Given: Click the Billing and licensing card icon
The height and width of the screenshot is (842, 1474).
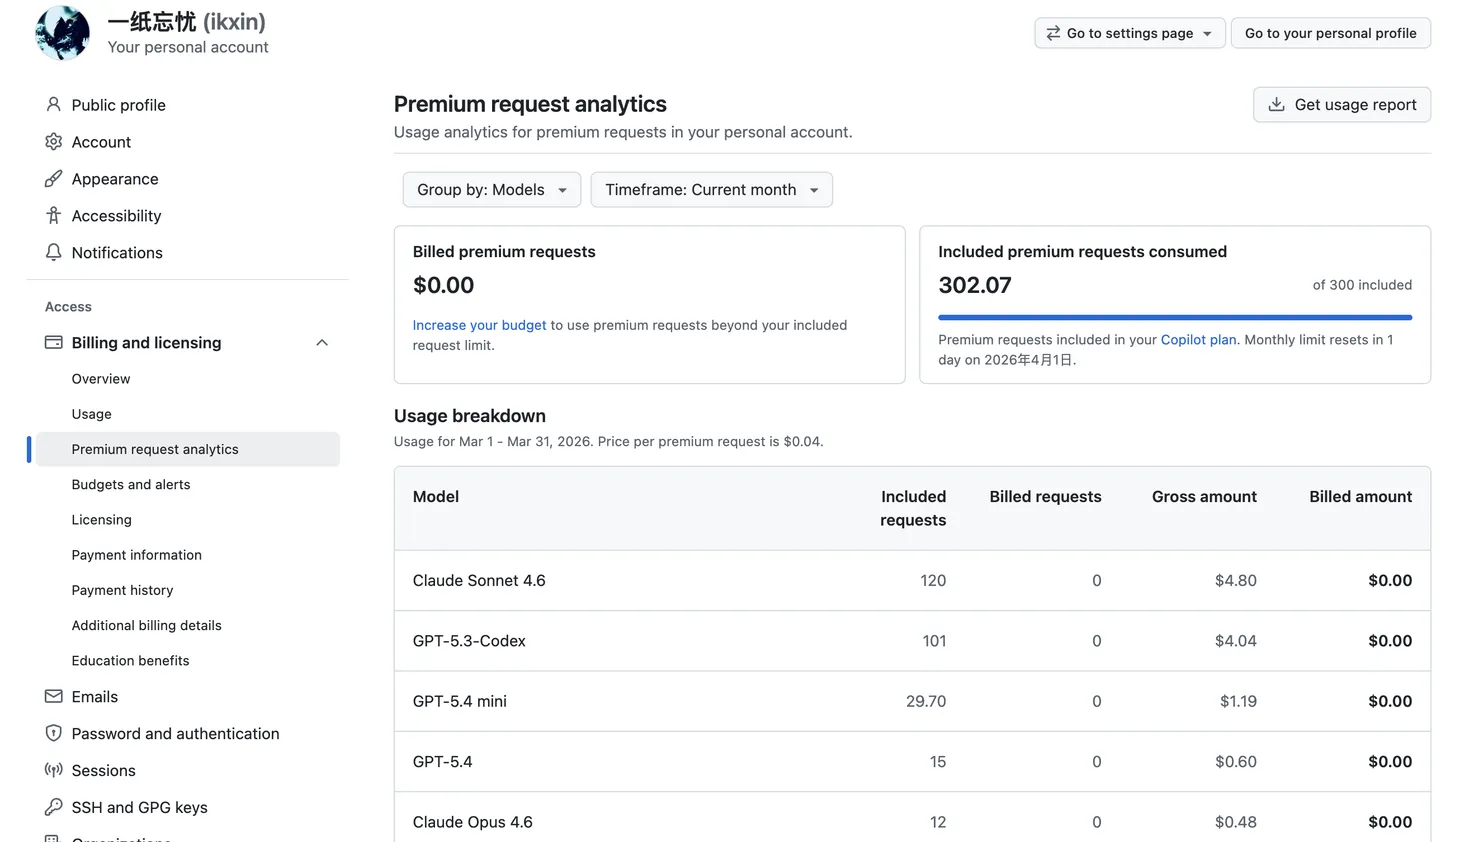Looking at the screenshot, I should (54, 342).
